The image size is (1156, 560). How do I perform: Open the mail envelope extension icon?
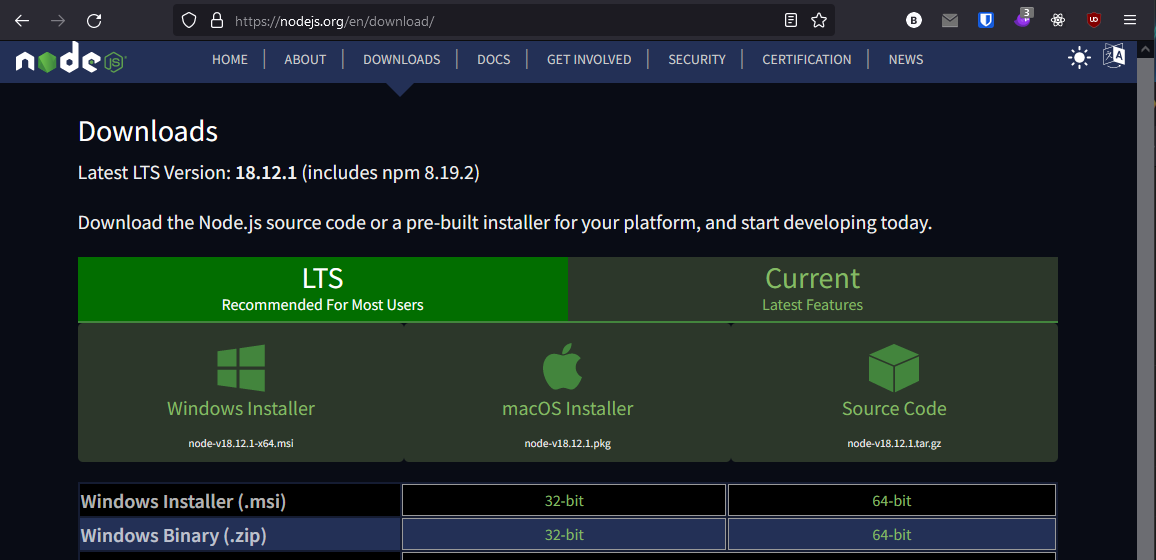click(x=950, y=21)
